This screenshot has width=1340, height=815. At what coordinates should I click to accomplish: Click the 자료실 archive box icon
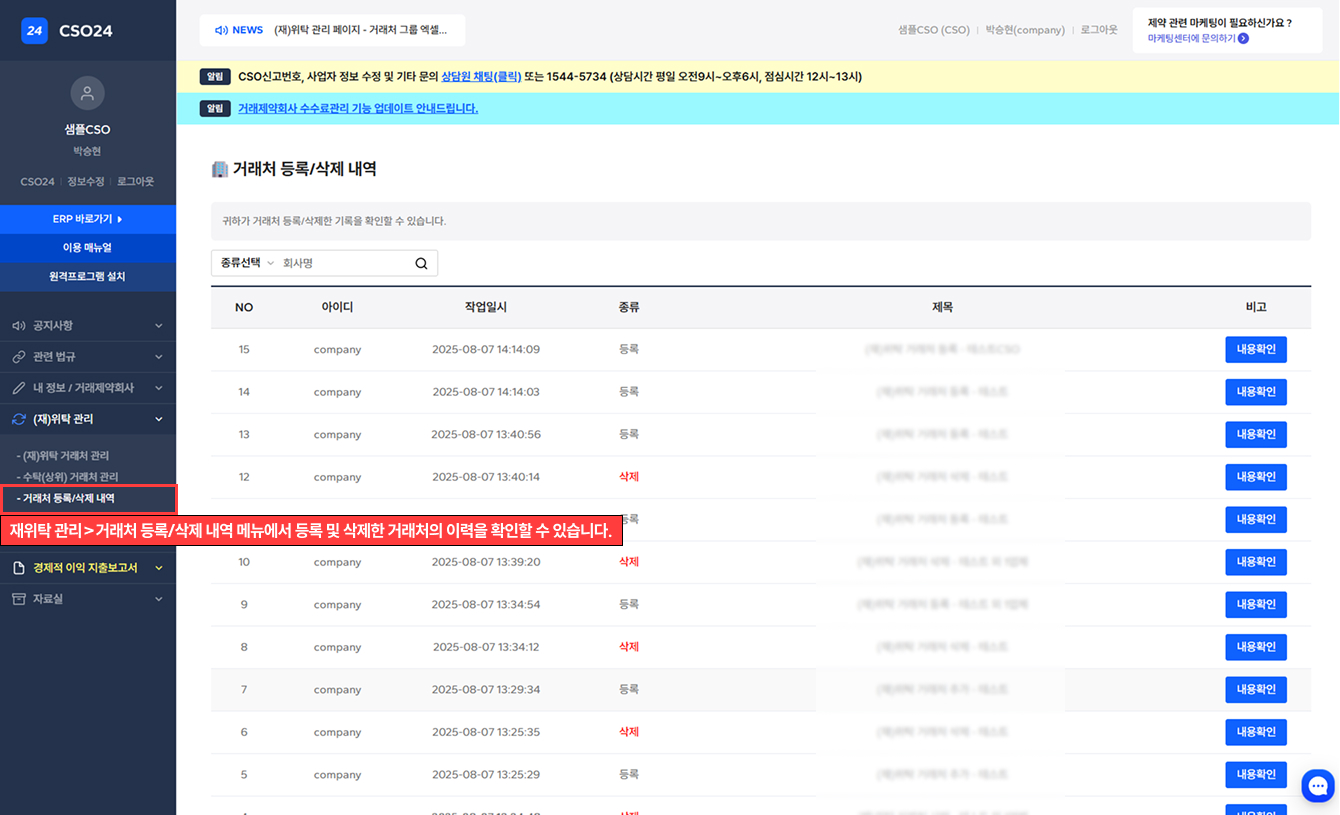[x=18, y=599]
